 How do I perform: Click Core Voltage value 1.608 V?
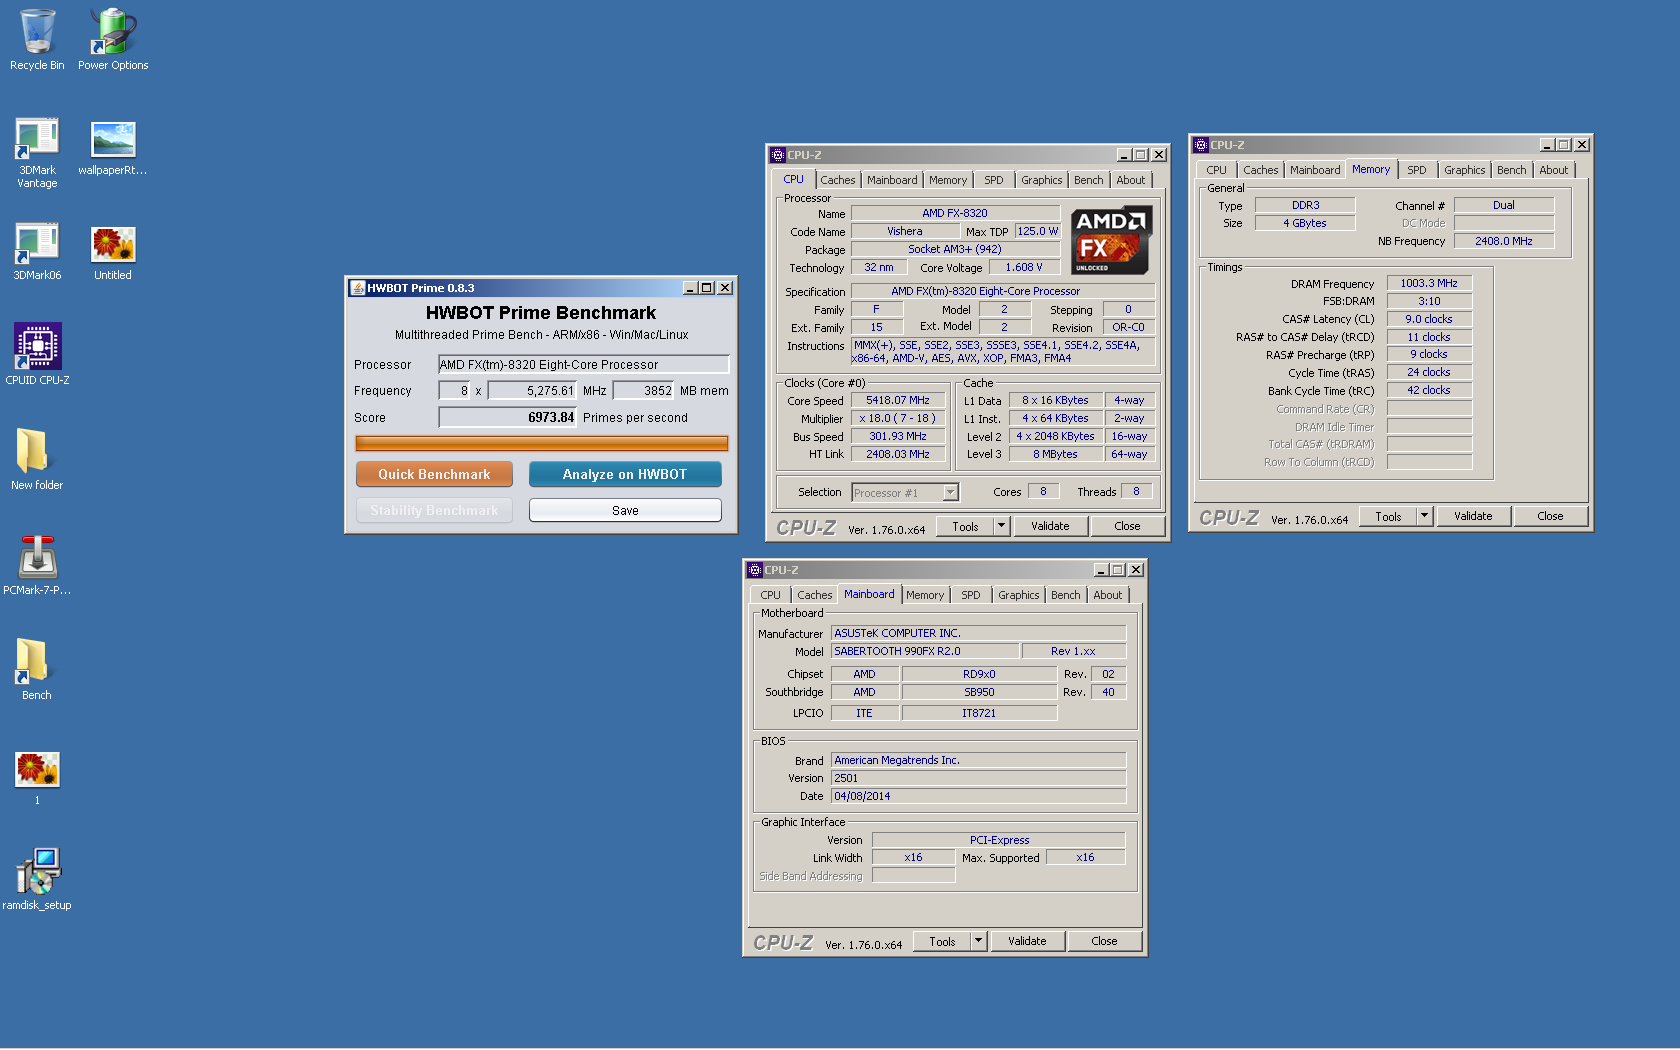tap(1023, 267)
